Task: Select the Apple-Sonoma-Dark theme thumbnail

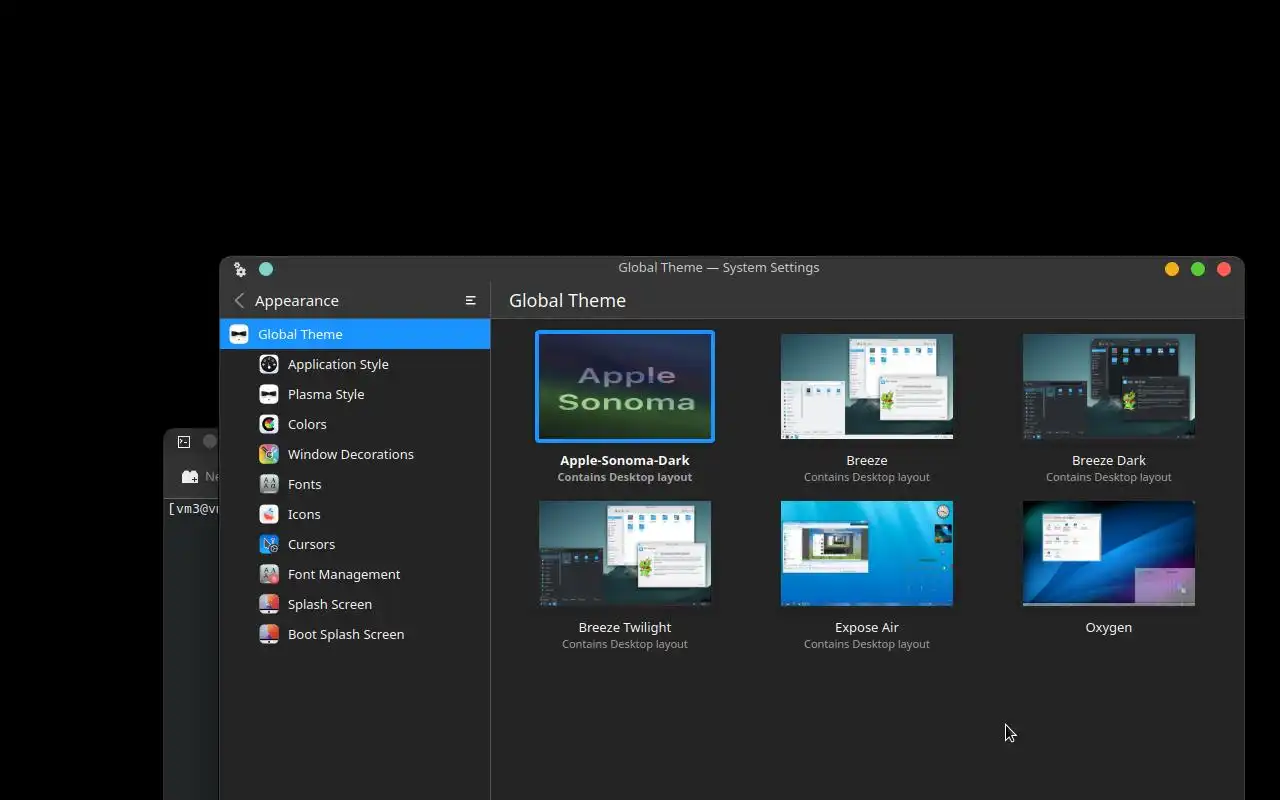Action: tap(625, 386)
